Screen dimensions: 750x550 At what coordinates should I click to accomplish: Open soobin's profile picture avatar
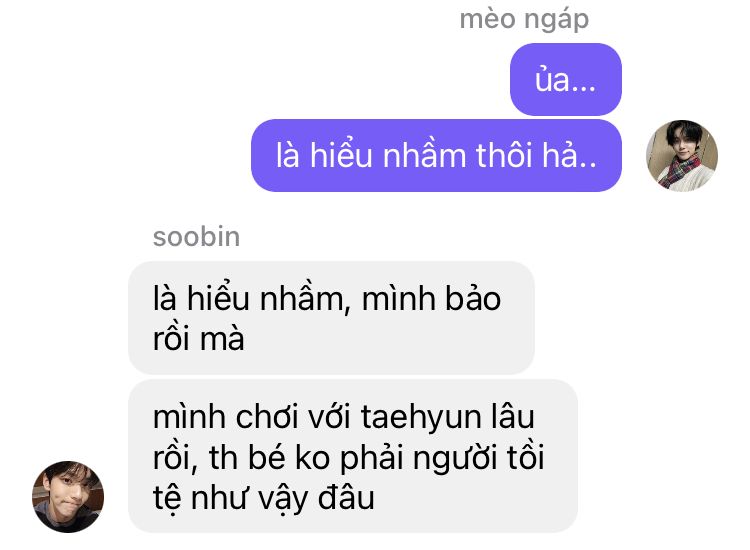tap(68, 496)
